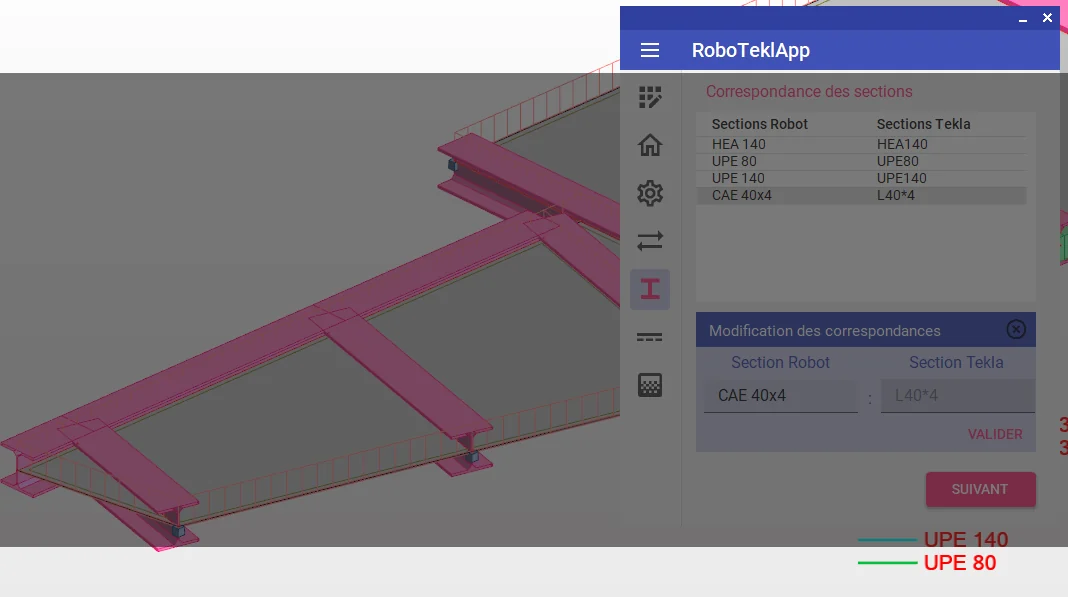The height and width of the screenshot is (597, 1068).
Task: Click the L40*4 Tekla table cell
Action: 896,196
